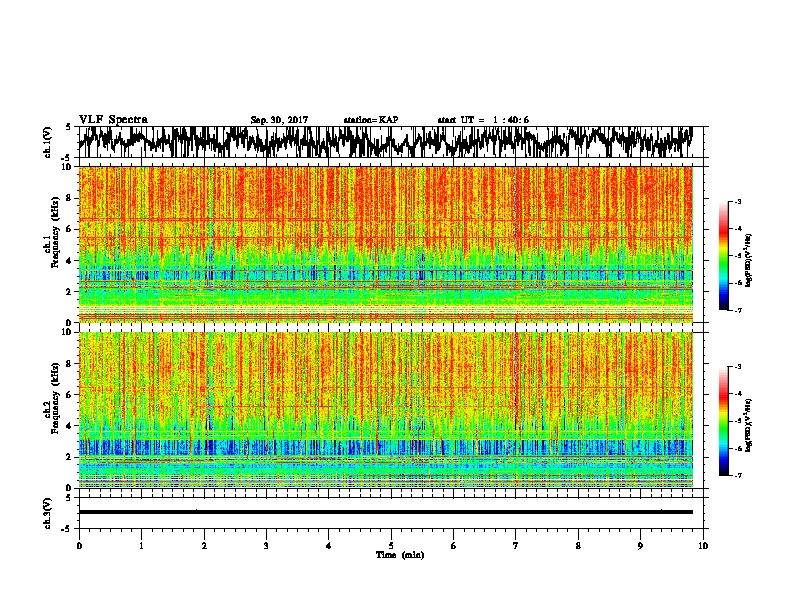The height and width of the screenshot is (612, 792).
Task: Click time axis tick label "1"
Action: point(141,546)
